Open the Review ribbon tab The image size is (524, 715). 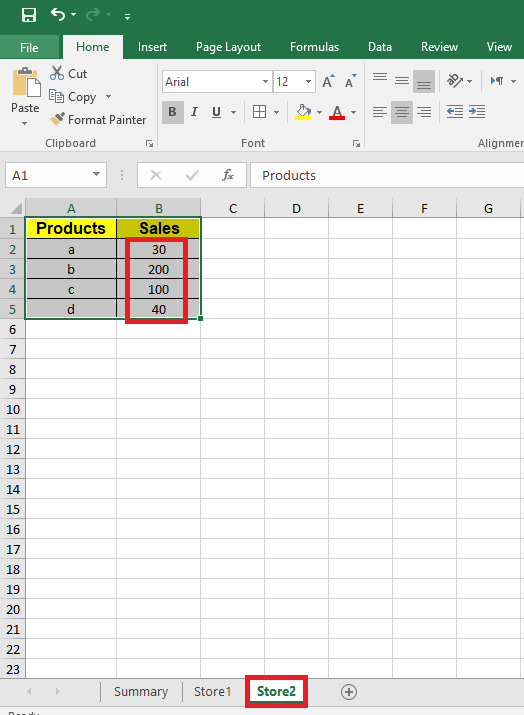pos(439,47)
